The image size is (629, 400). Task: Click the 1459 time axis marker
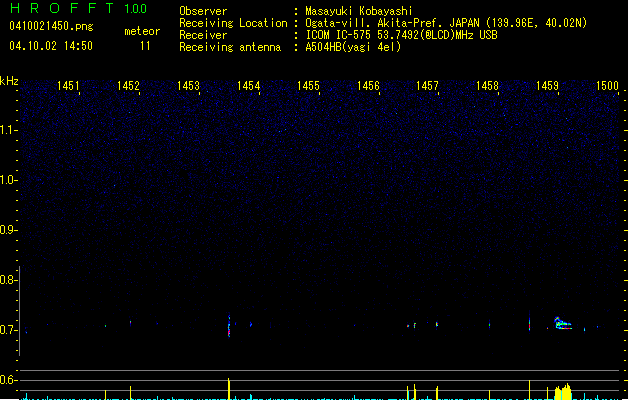547,86
